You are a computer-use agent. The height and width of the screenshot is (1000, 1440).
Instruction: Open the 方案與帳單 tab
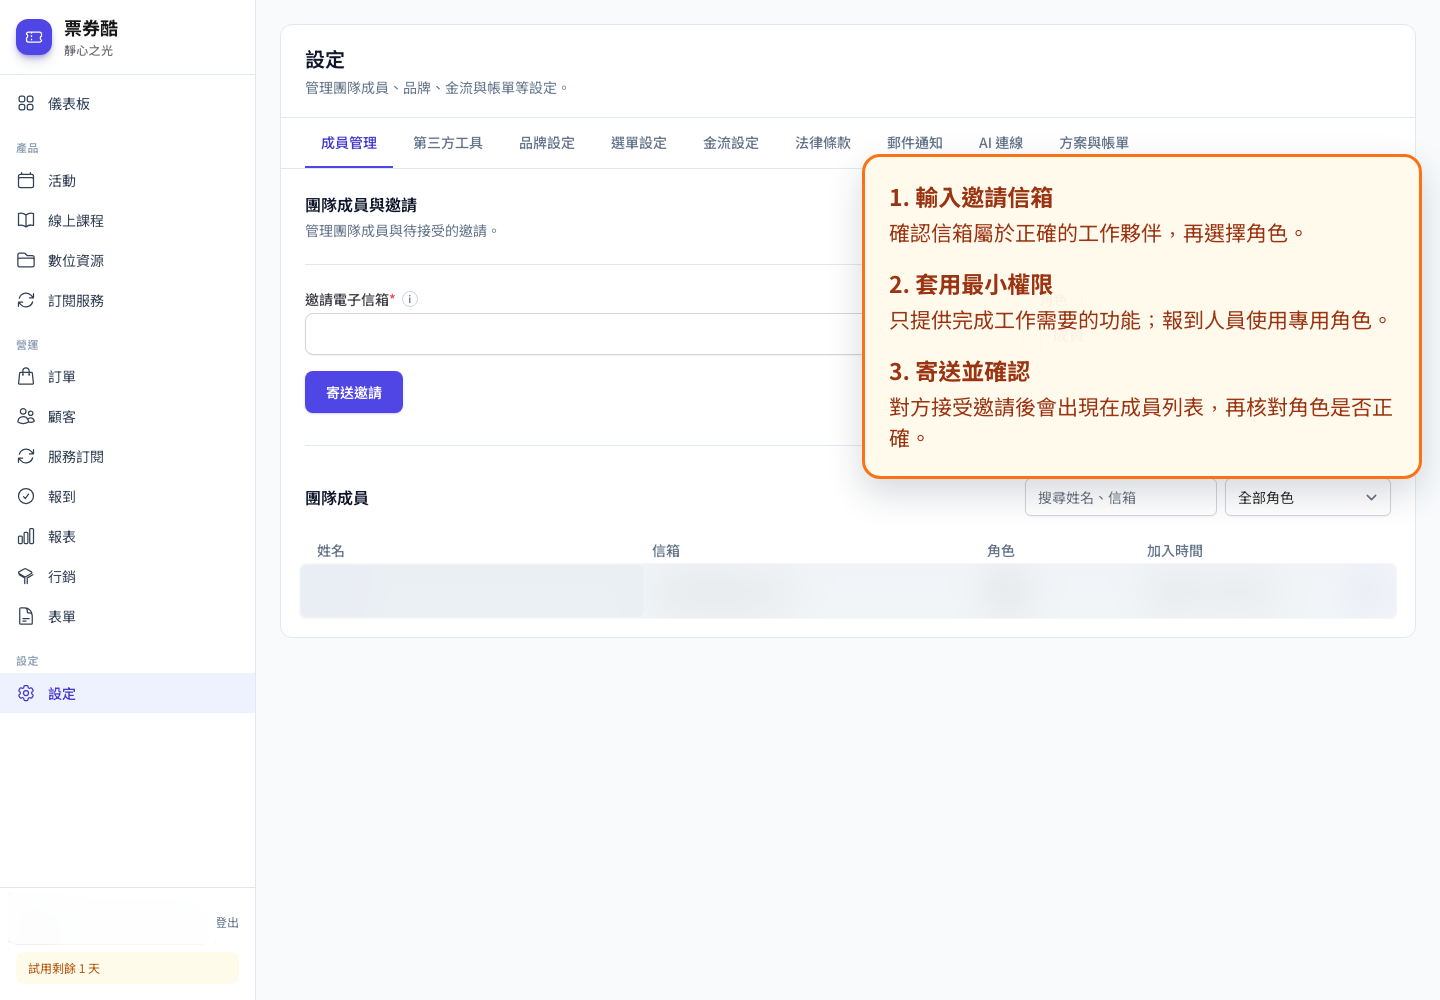(1094, 143)
